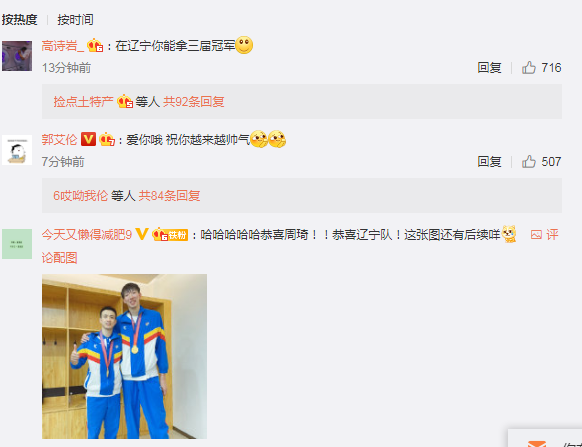
Task: Click the membership crown badge next to 郭艾伦
Action: pos(107,139)
